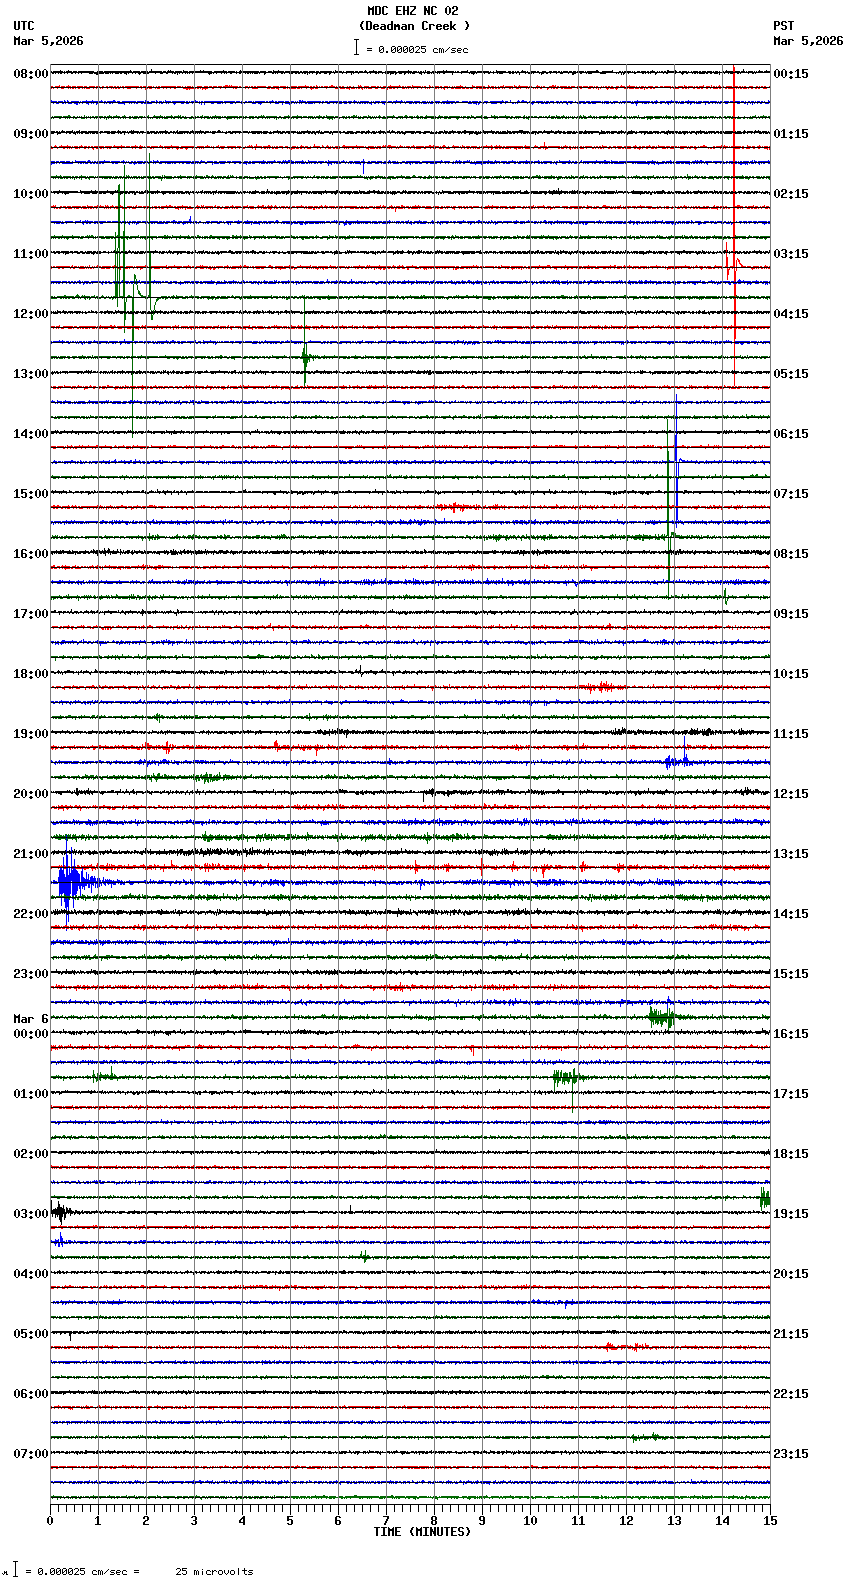Screen dimensions: 850x1584
Task: Click the green event burst near 00:00 UTC
Action: [x=662, y=1017]
